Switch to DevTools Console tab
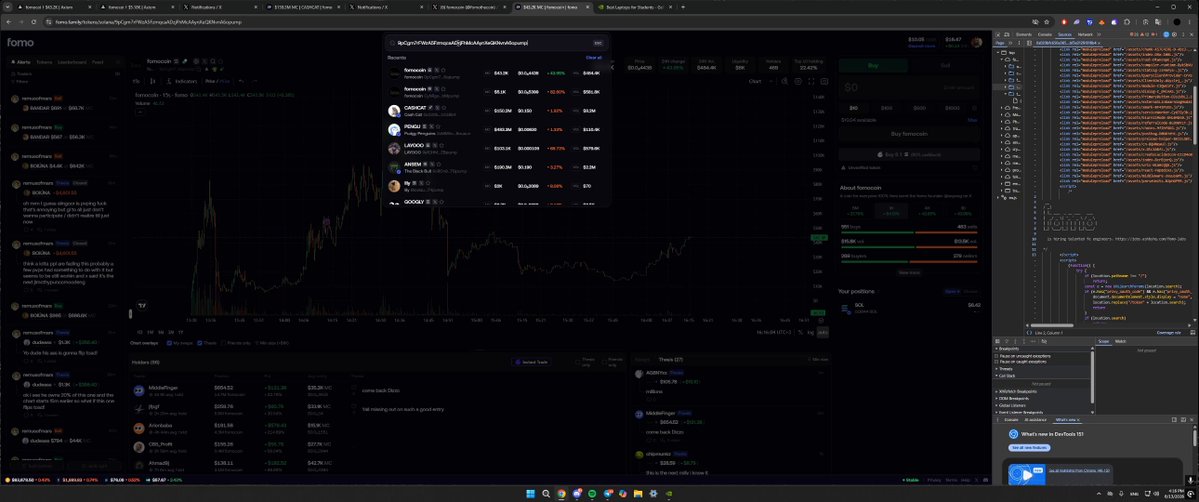Viewport: 1199px width, 502px height. pyautogui.click(x=1044, y=34)
